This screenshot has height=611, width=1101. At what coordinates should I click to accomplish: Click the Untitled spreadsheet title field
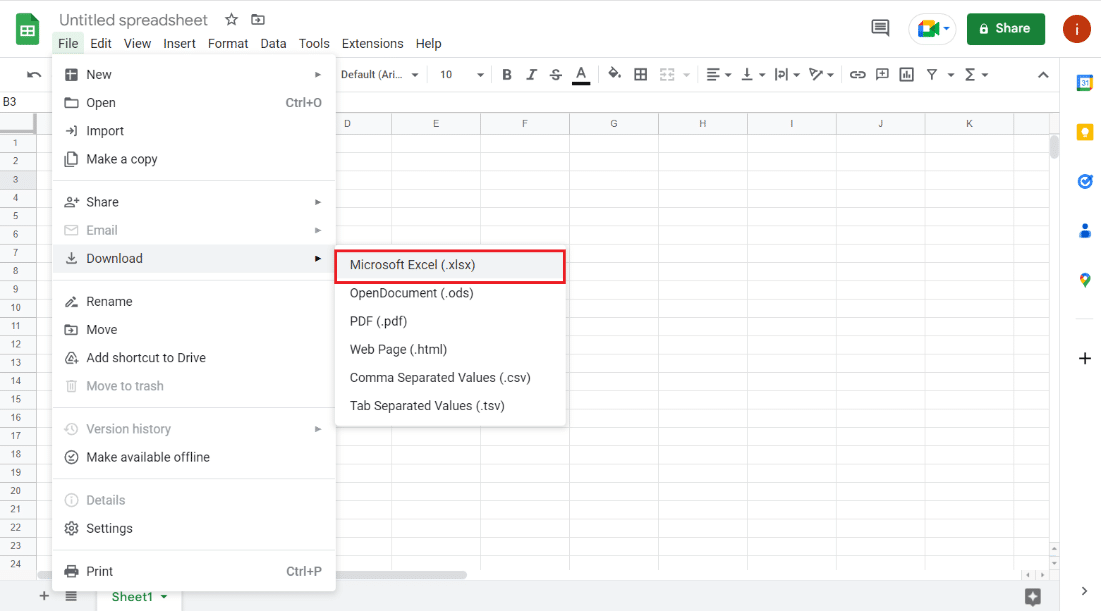(133, 20)
